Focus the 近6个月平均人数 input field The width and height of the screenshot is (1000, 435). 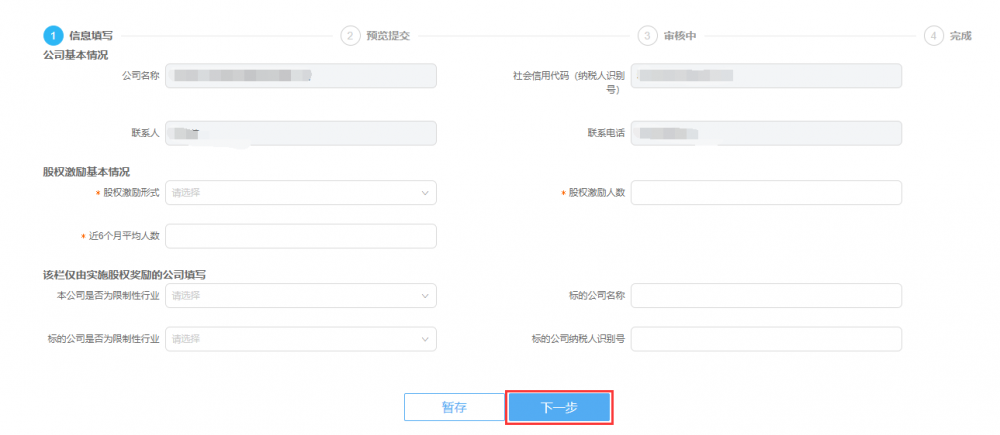(x=300, y=236)
